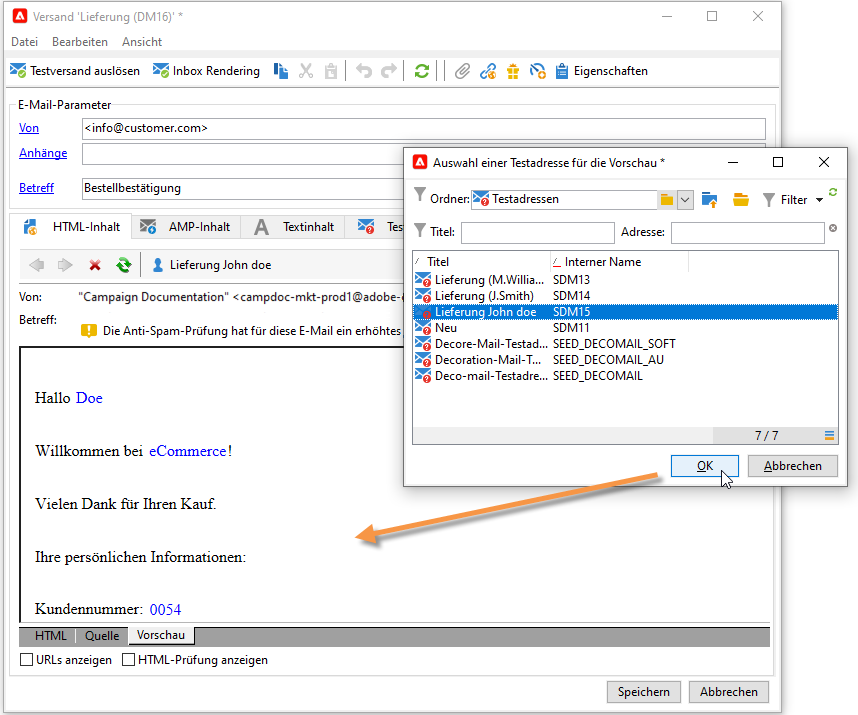Viewport: 858px width, 715px height.
Task: Click the clear filter icon by Adresse
Action: (x=833, y=228)
